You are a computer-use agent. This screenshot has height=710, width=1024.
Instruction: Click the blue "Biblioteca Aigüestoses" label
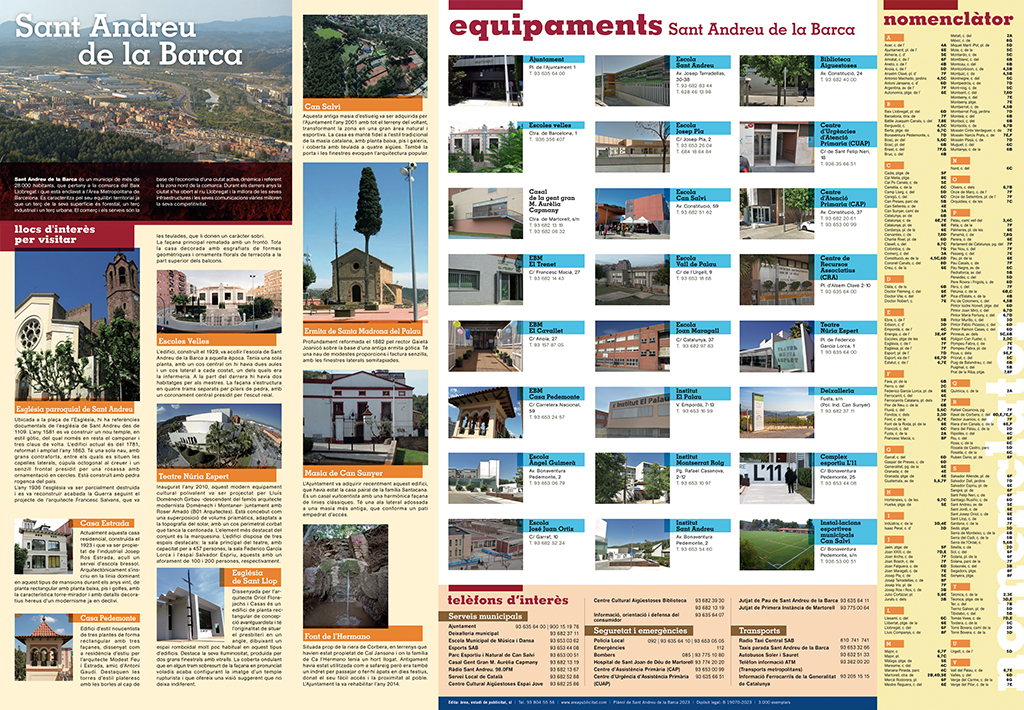(x=847, y=62)
